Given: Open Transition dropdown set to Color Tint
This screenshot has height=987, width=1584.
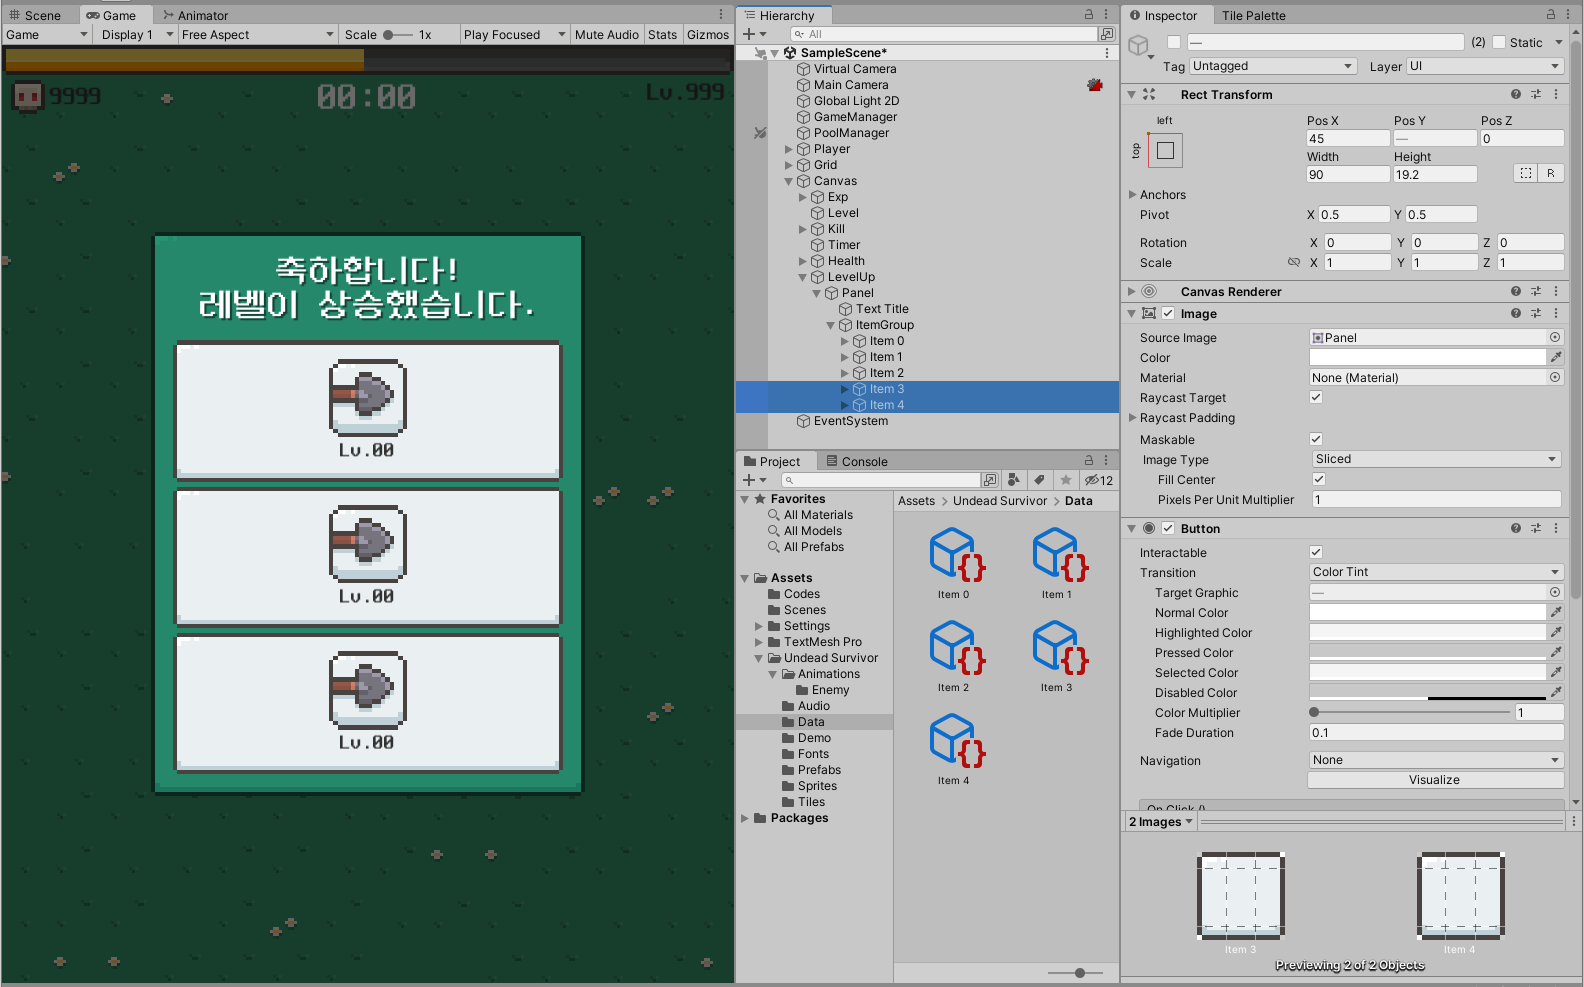Looking at the screenshot, I should 1436,572.
